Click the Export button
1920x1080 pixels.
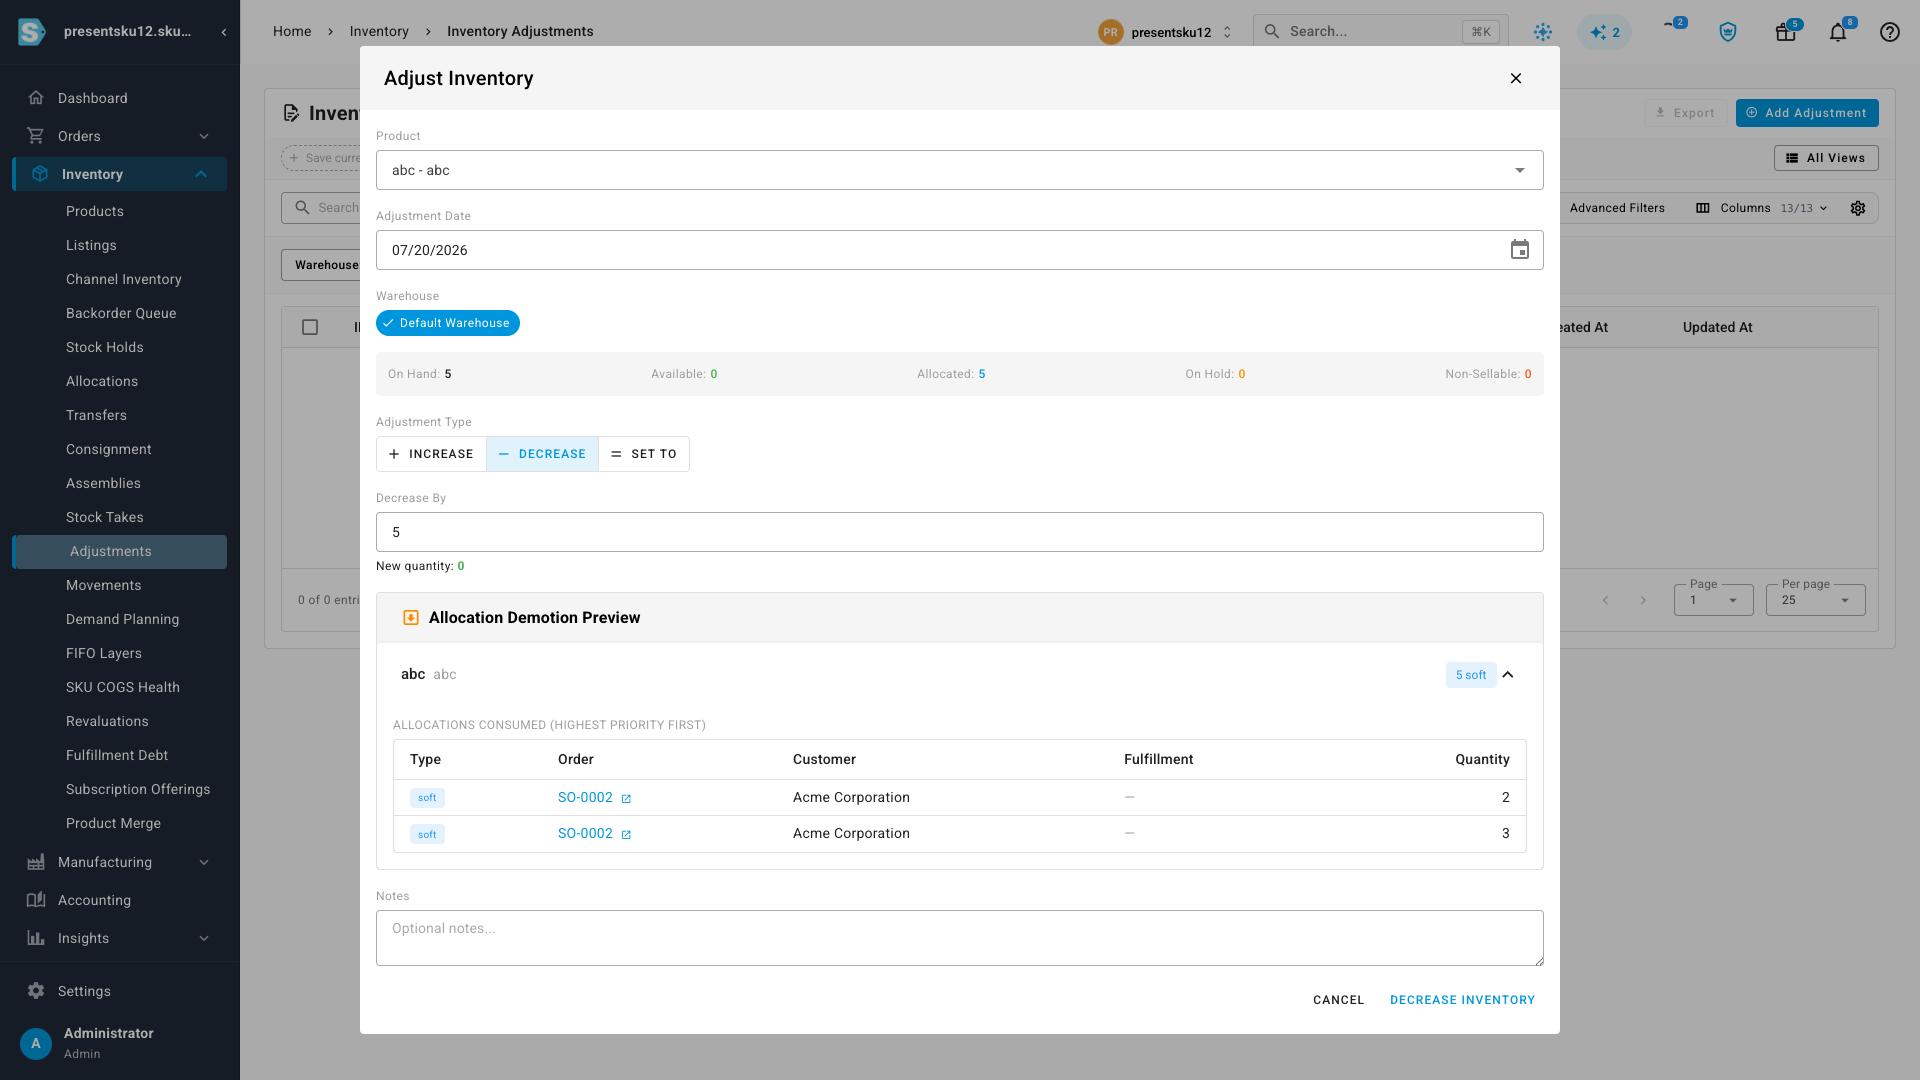(x=1685, y=113)
